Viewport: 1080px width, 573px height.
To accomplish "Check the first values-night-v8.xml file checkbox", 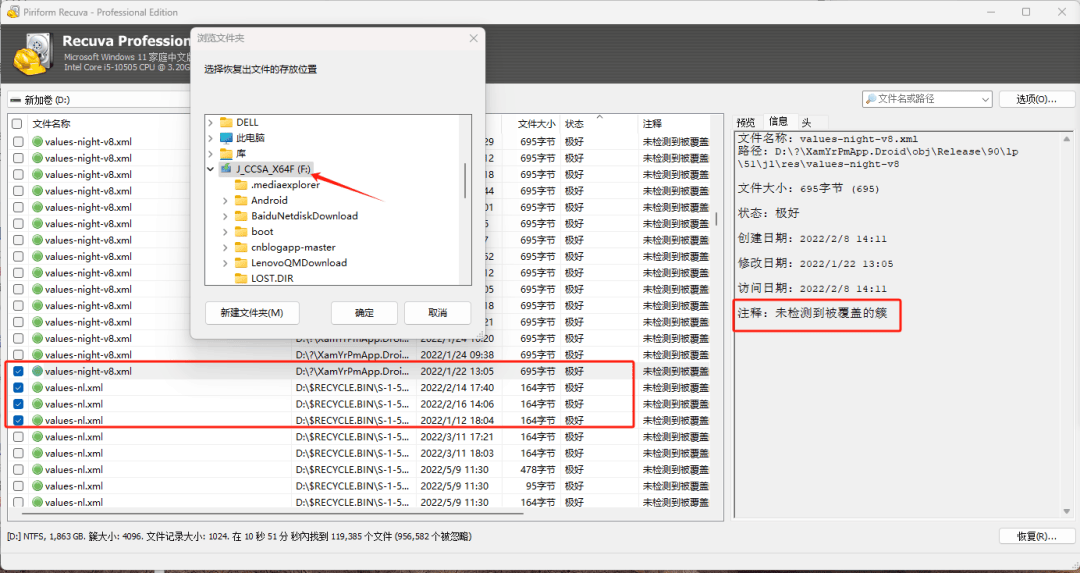I will [18, 142].
